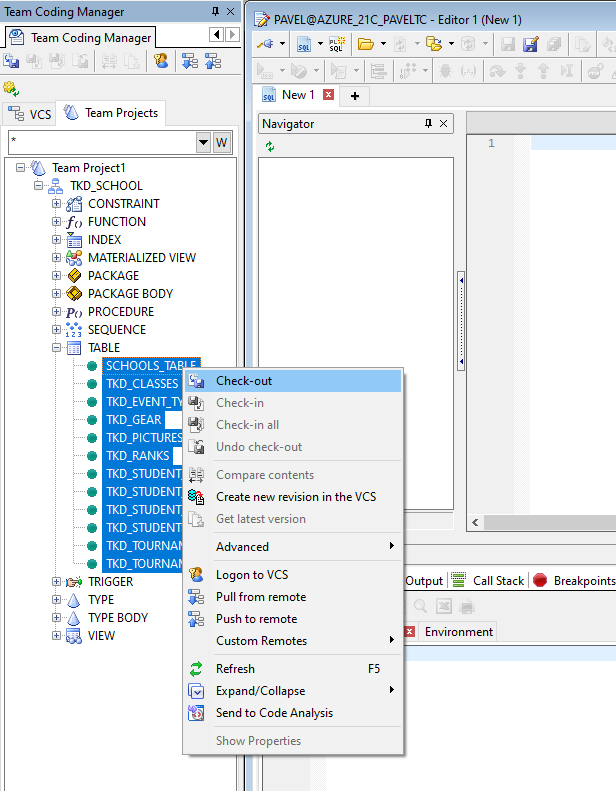Select the TKD_GEAR table
This screenshot has width=616, height=791.
tap(134, 420)
